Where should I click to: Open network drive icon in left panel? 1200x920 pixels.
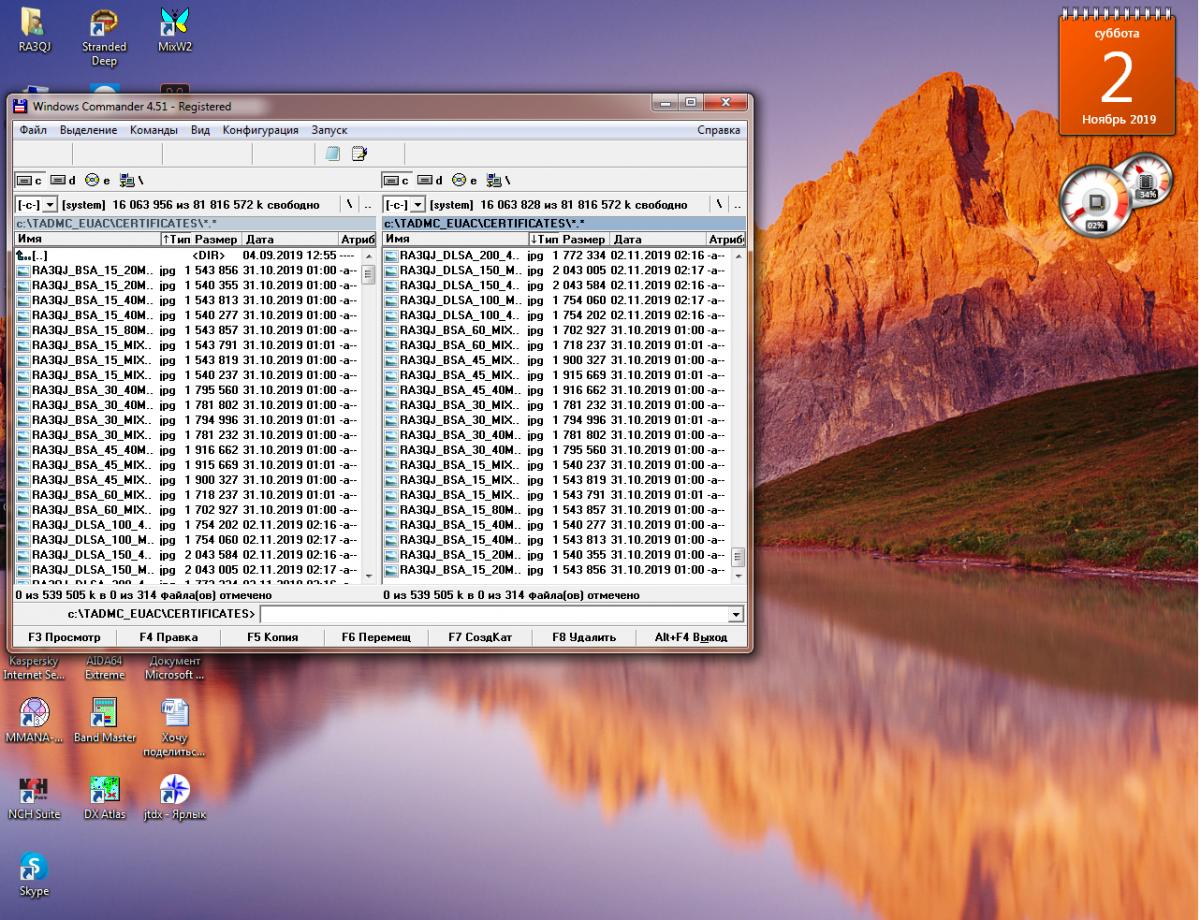coord(130,180)
